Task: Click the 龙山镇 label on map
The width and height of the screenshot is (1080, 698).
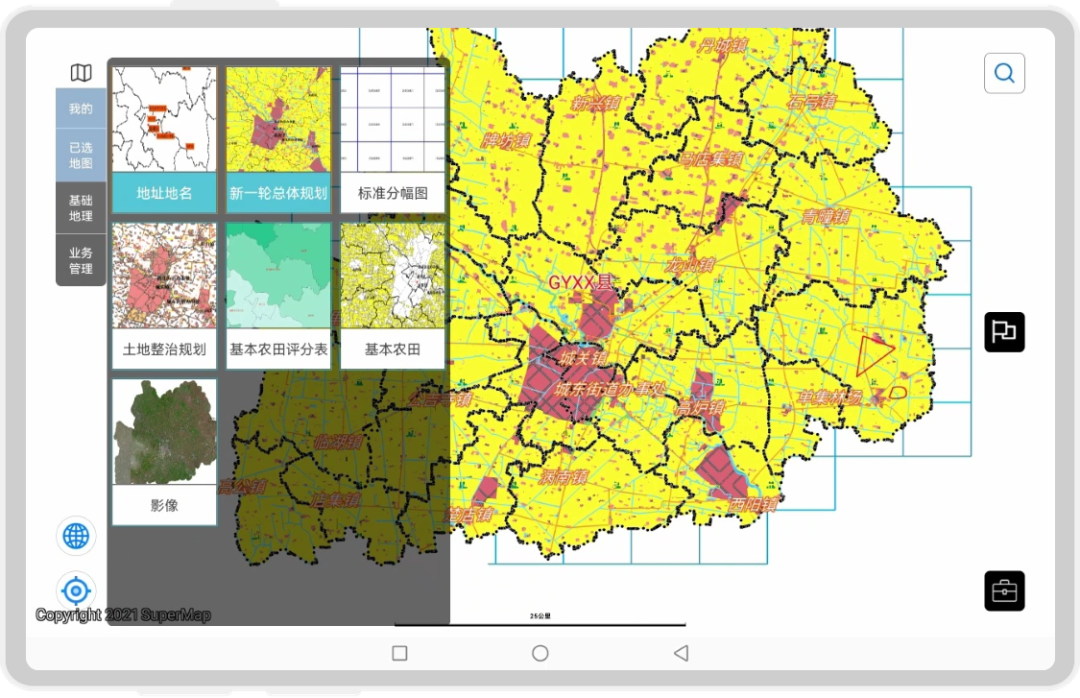Action: coord(689,265)
